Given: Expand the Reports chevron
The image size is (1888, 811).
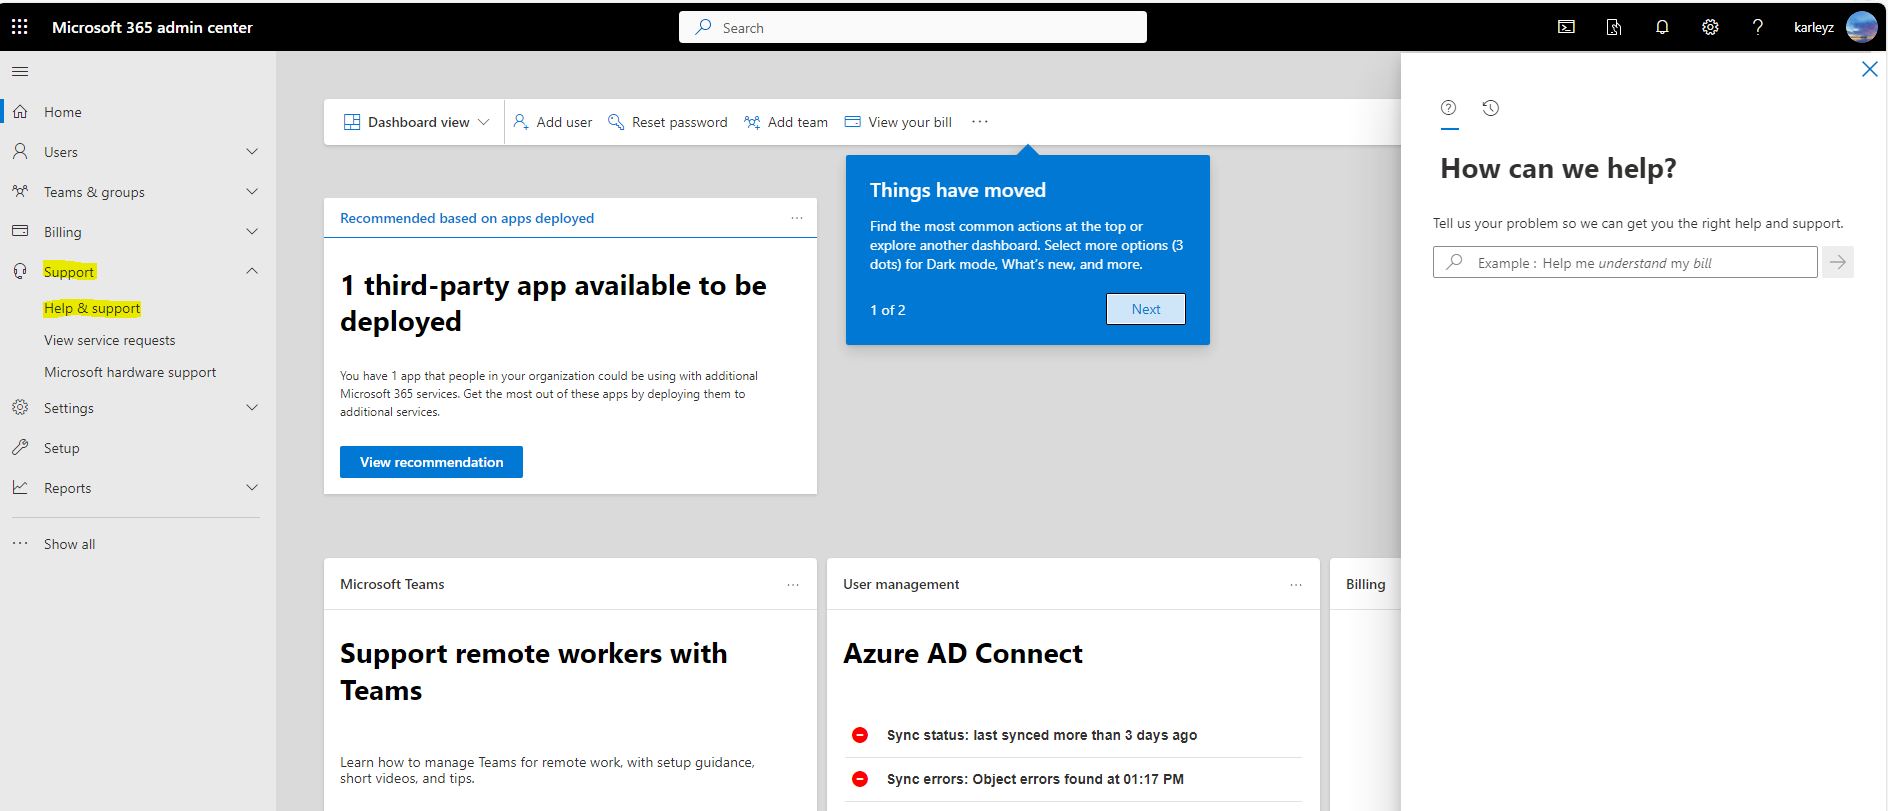Looking at the screenshot, I should (x=252, y=487).
